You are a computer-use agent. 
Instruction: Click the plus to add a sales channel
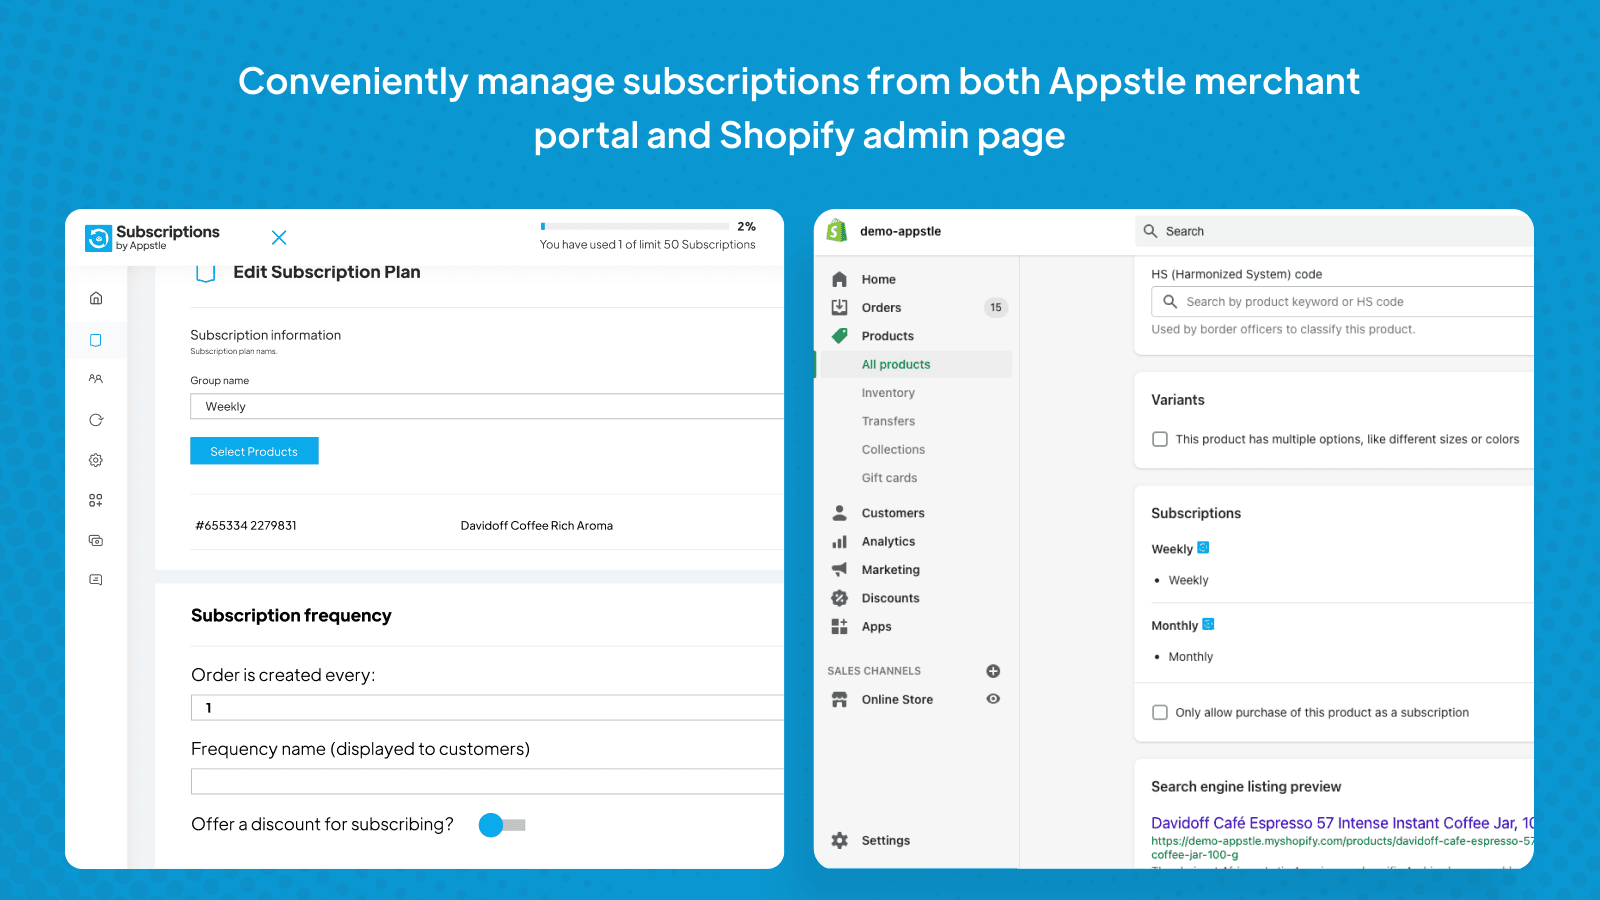pos(992,670)
